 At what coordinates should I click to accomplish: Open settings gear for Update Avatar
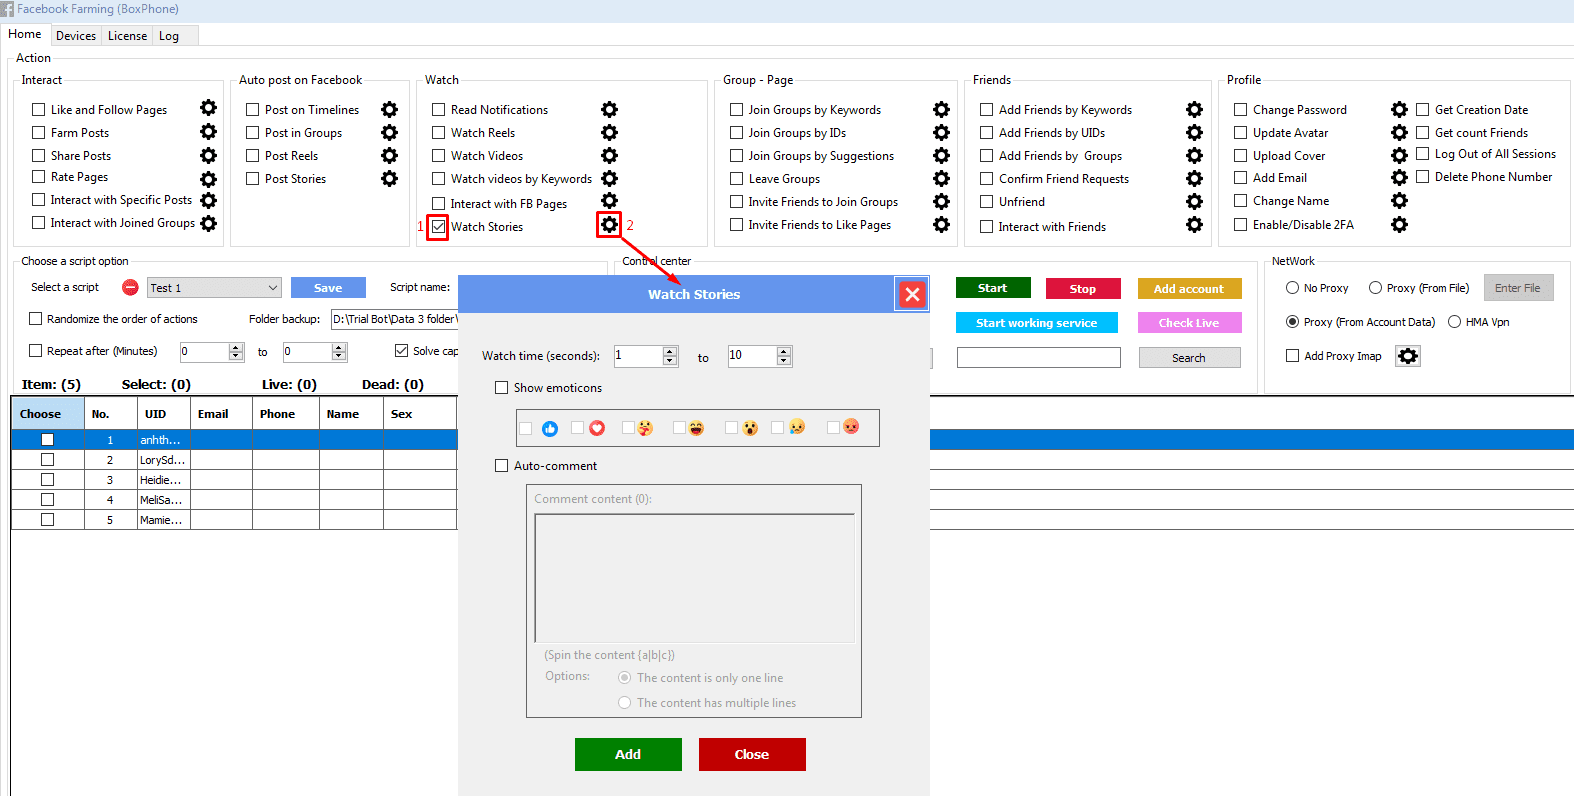coord(1399,132)
